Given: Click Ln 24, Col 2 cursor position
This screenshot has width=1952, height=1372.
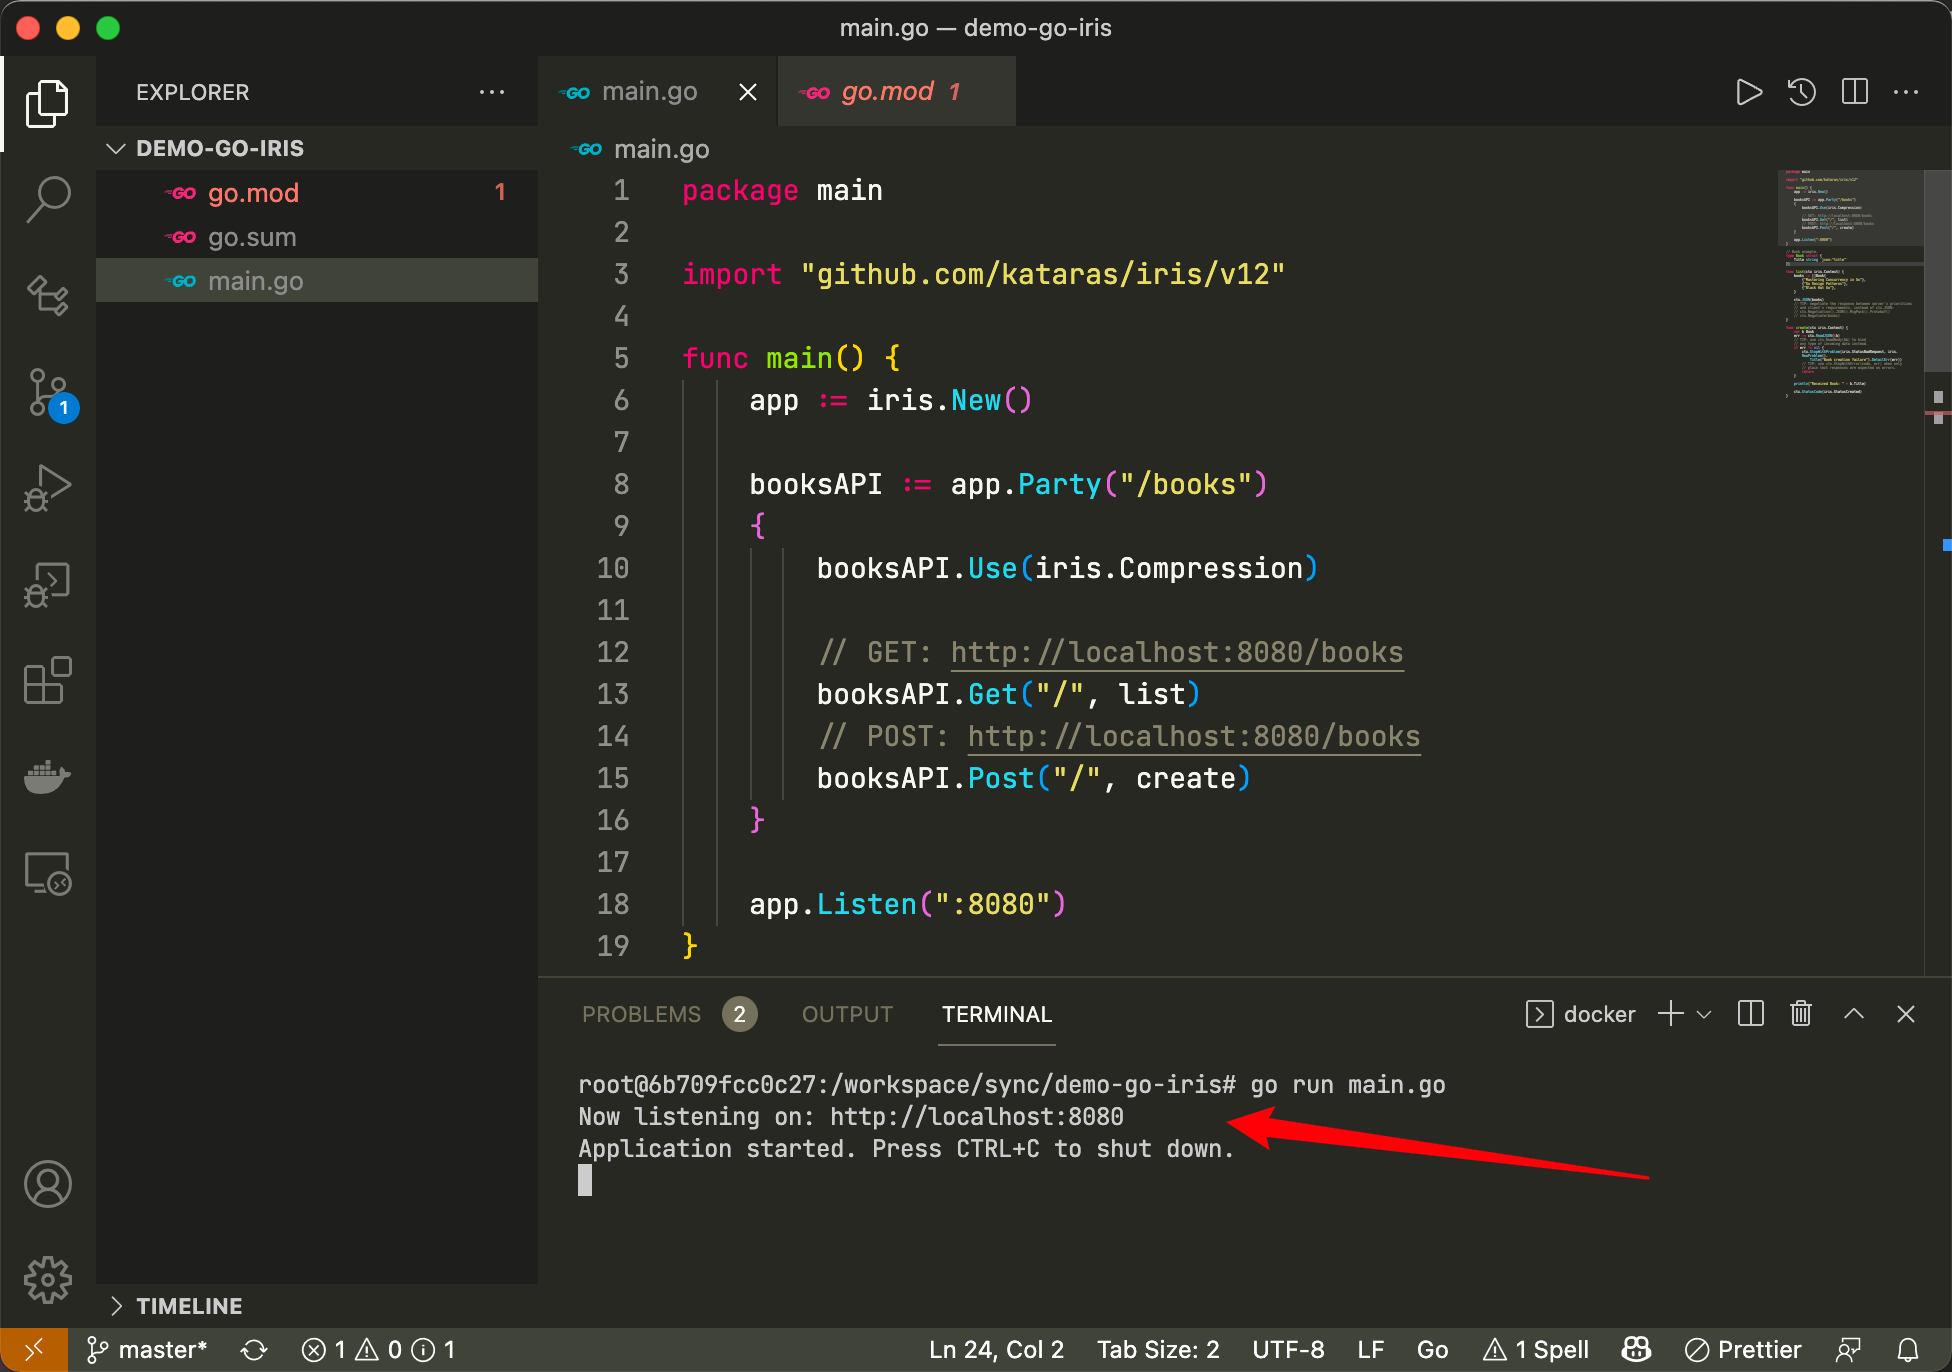Looking at the screenshot, I should point(996,1350).
